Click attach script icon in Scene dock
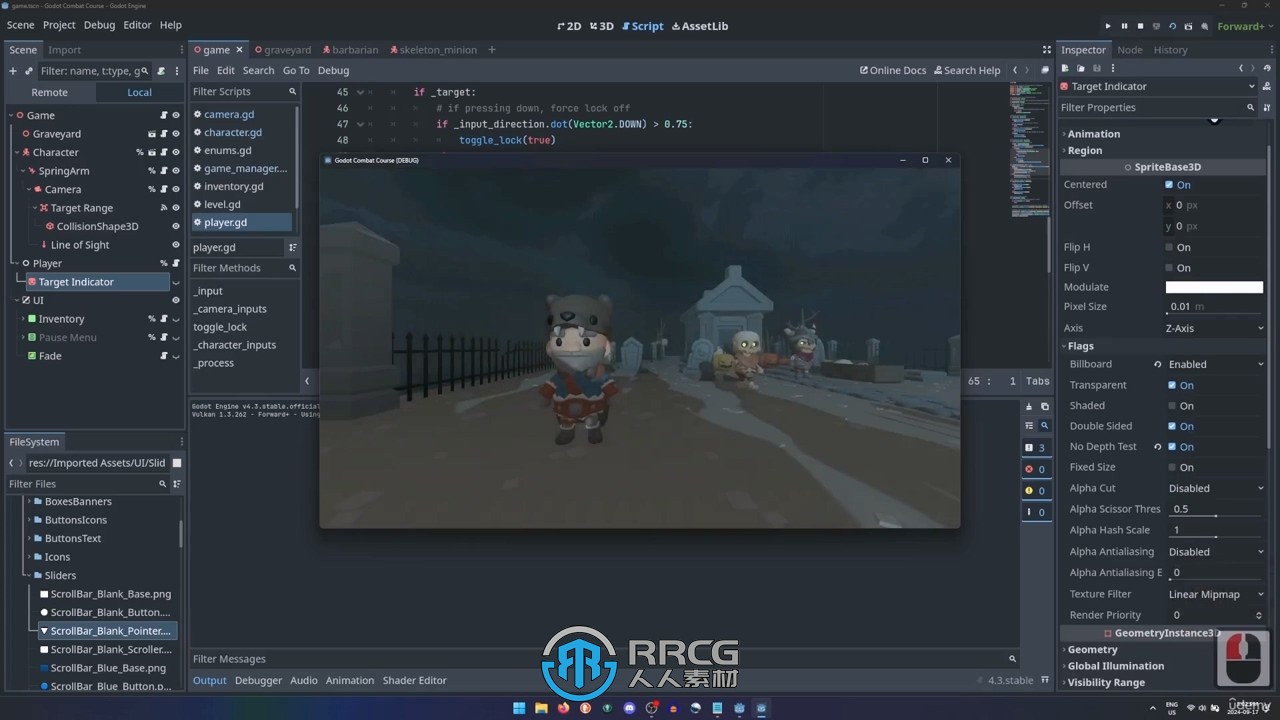 pyautogui.click(x=161, y=71)
